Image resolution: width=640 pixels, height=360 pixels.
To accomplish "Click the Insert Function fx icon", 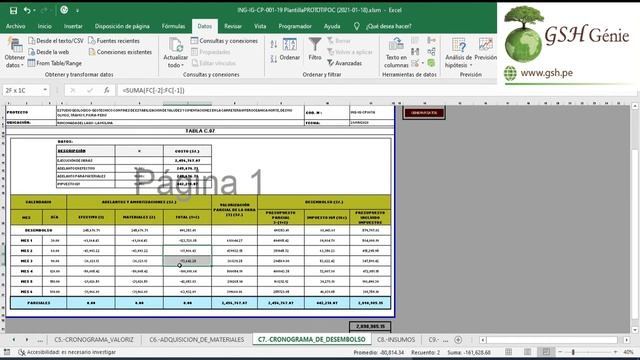I will click(107, 90).
